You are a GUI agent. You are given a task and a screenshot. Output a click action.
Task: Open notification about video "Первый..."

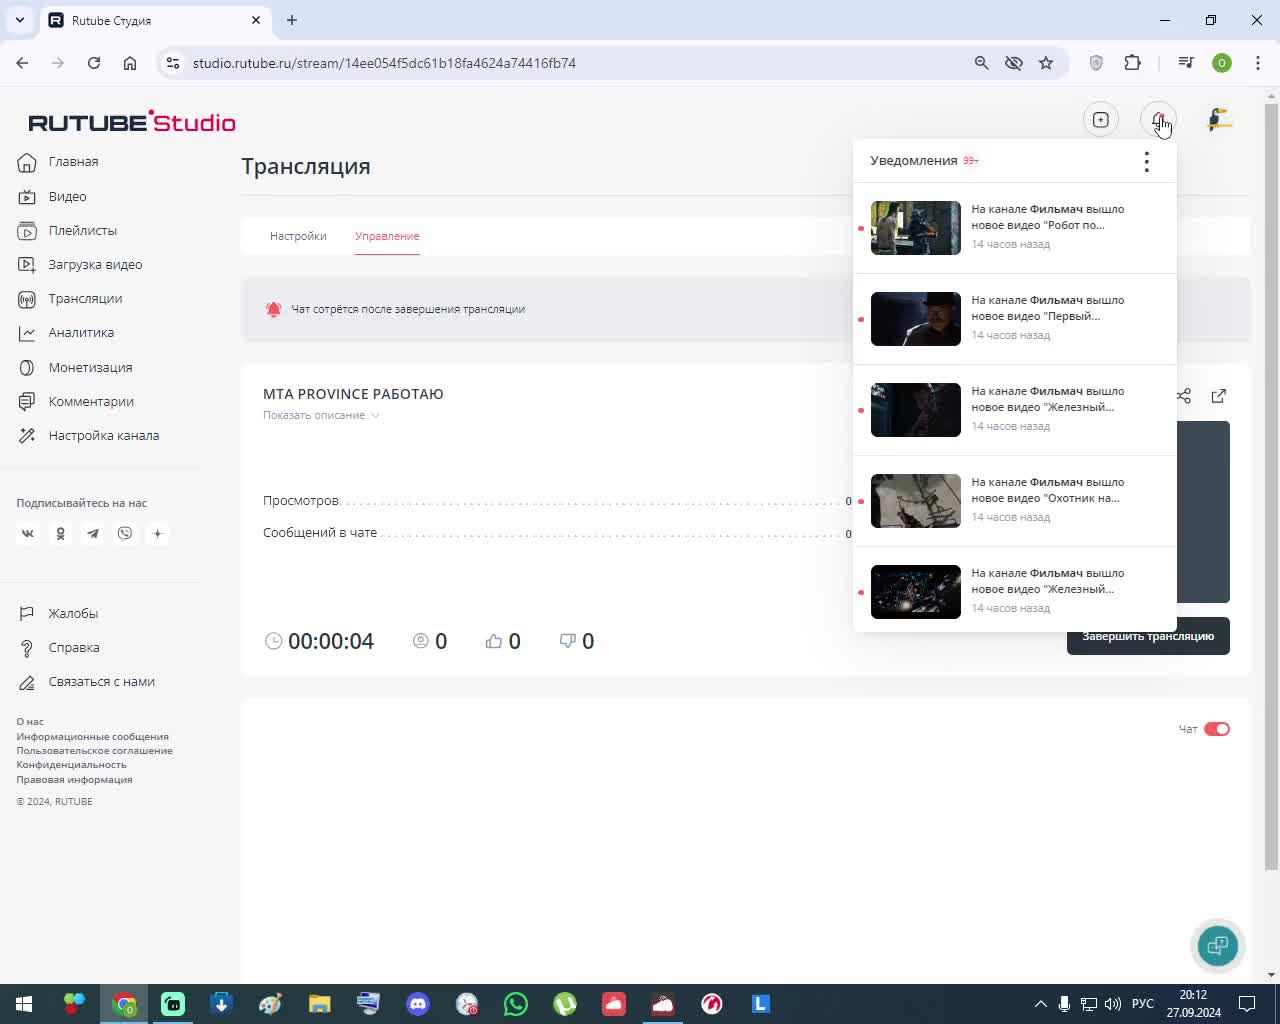coord(1014,319)
